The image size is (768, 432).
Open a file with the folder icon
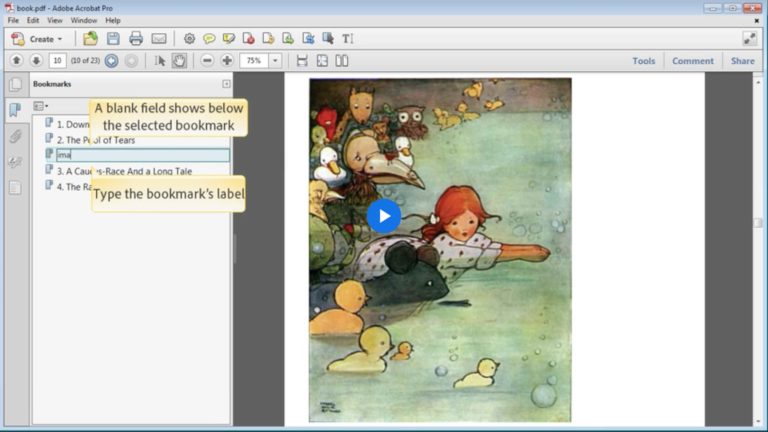(91, 39)
